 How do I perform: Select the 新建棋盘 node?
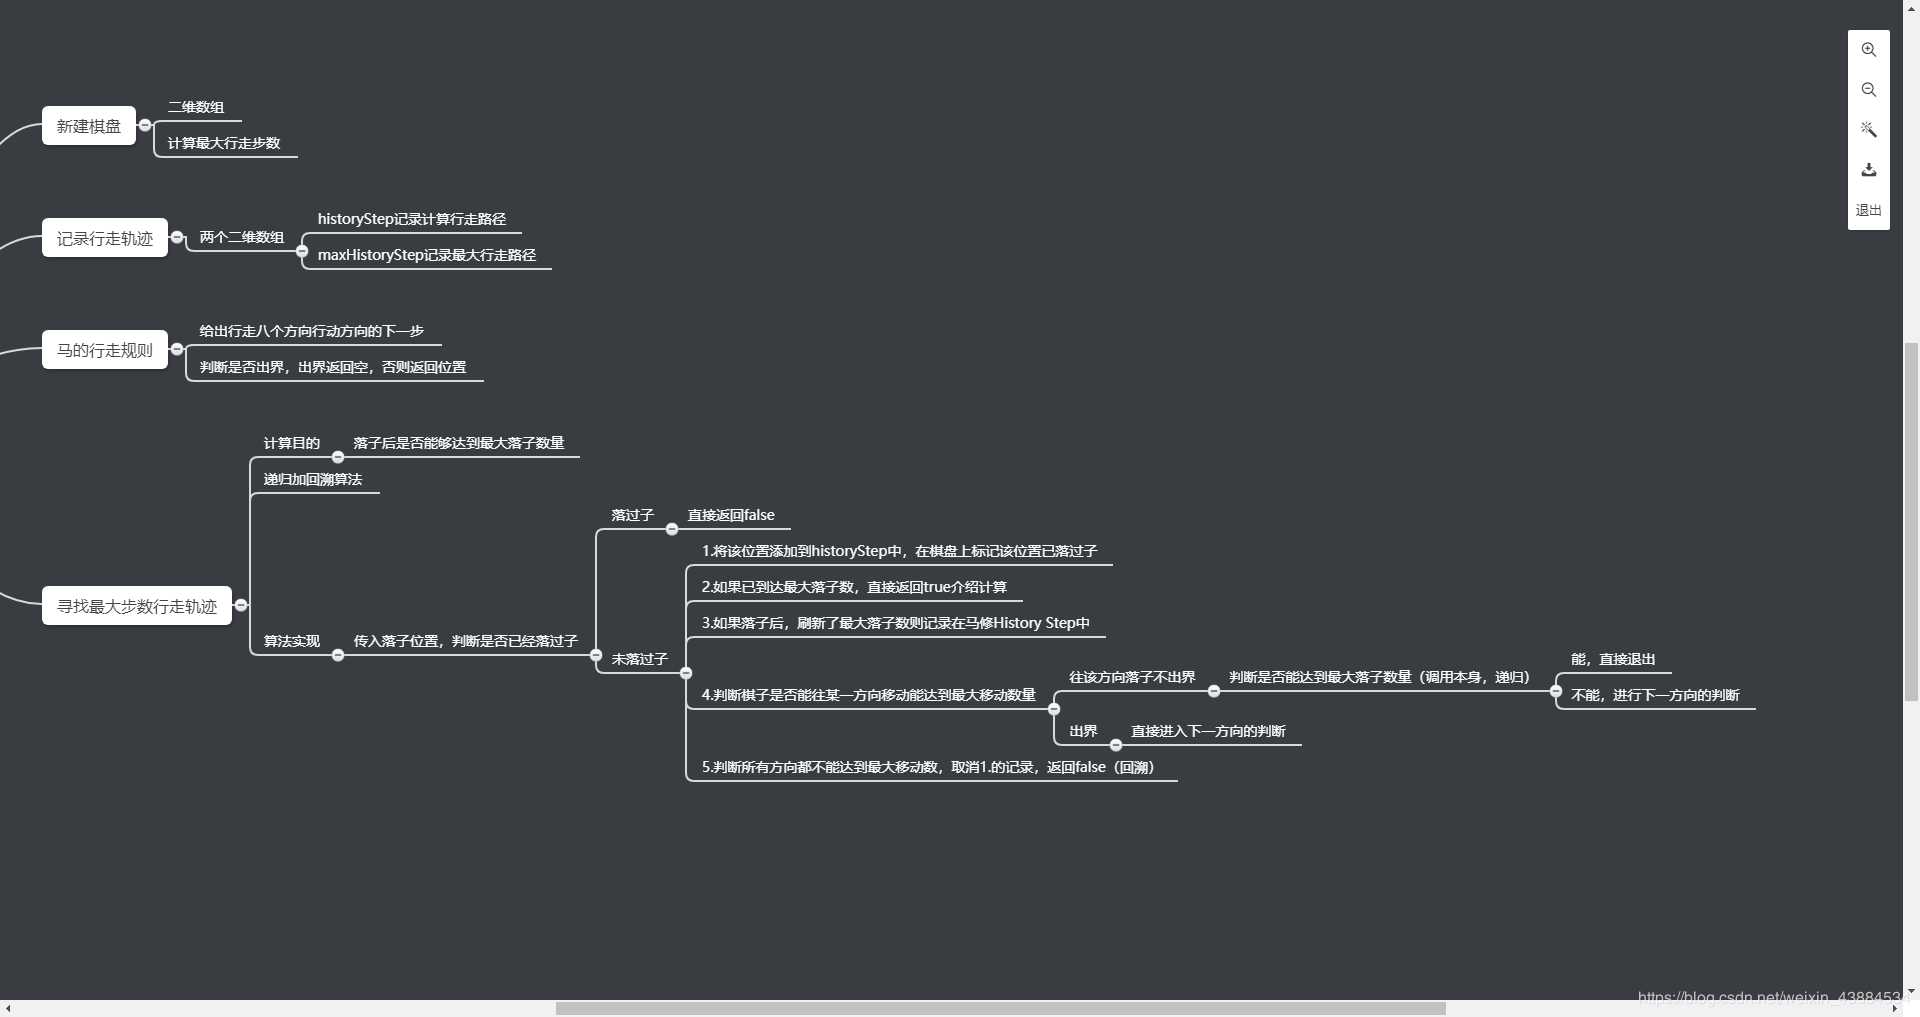coord(89,126)
